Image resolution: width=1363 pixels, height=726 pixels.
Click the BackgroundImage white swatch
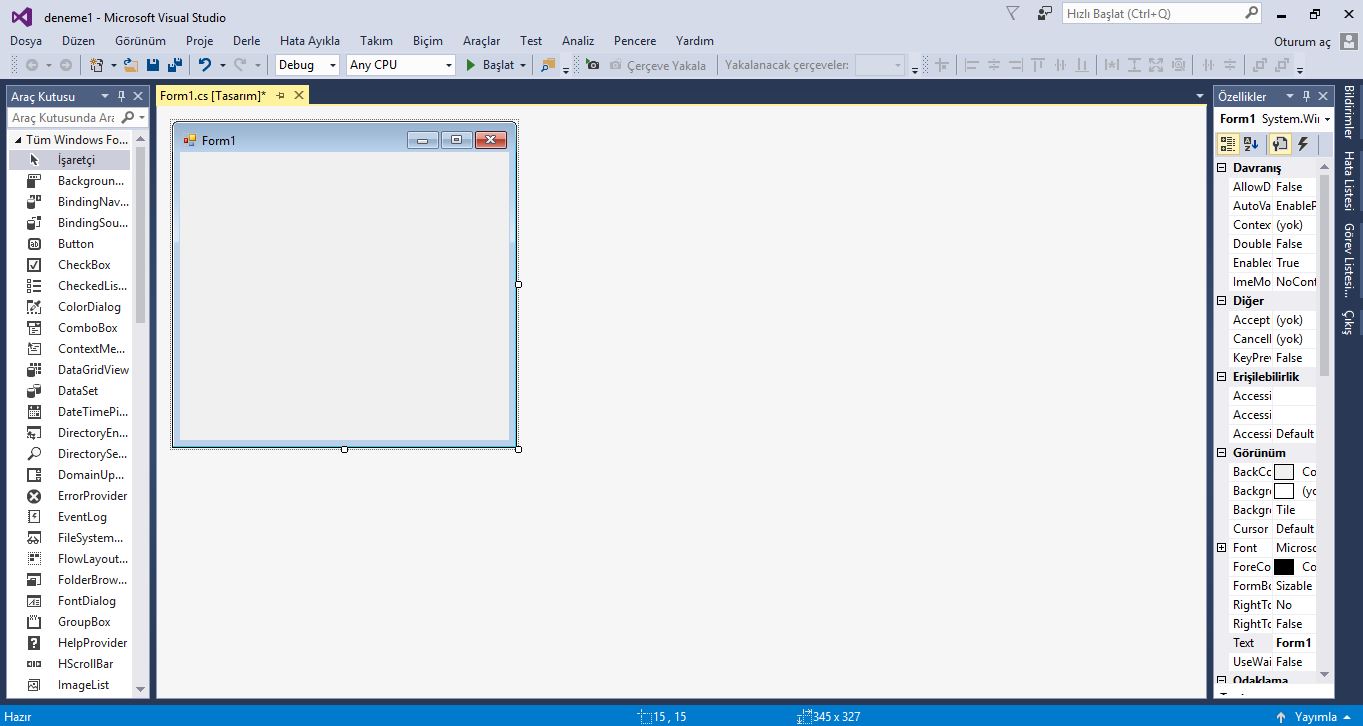[x=1284, y=491]
